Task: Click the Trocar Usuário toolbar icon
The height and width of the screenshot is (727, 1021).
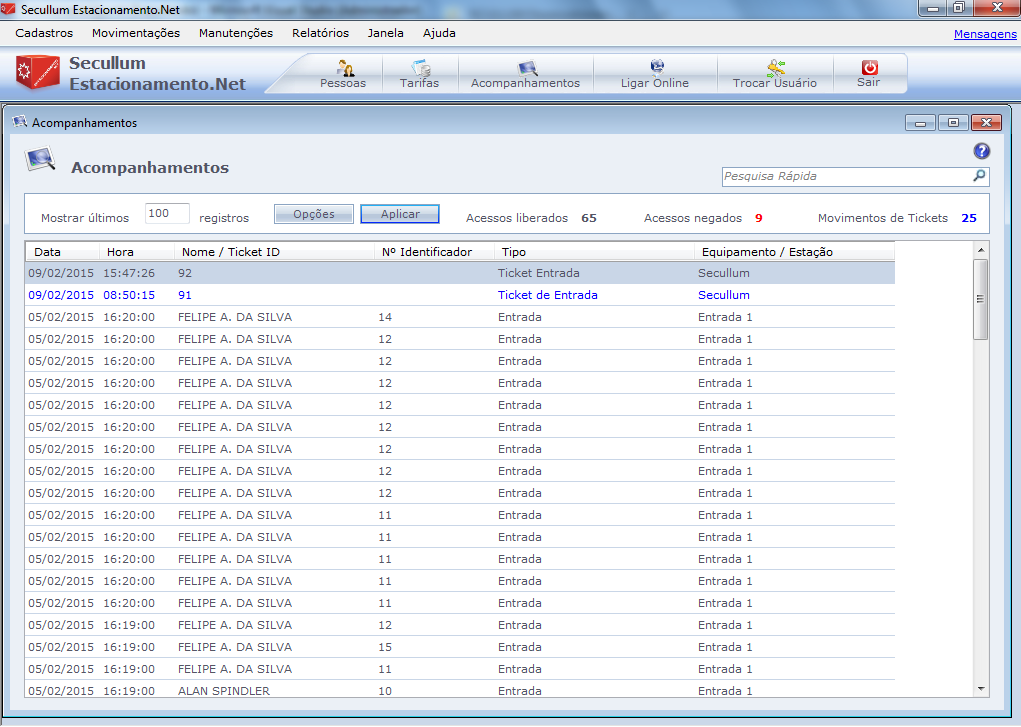Action: (x=775, y=67)
